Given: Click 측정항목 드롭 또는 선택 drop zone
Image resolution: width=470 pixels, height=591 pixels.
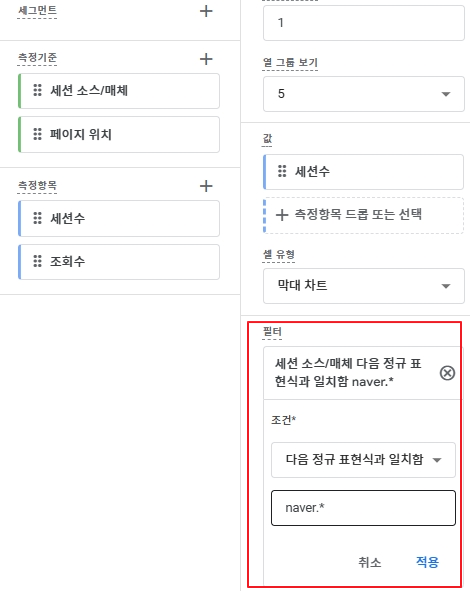Looking at the screenshot, I should tap(364, 215).
